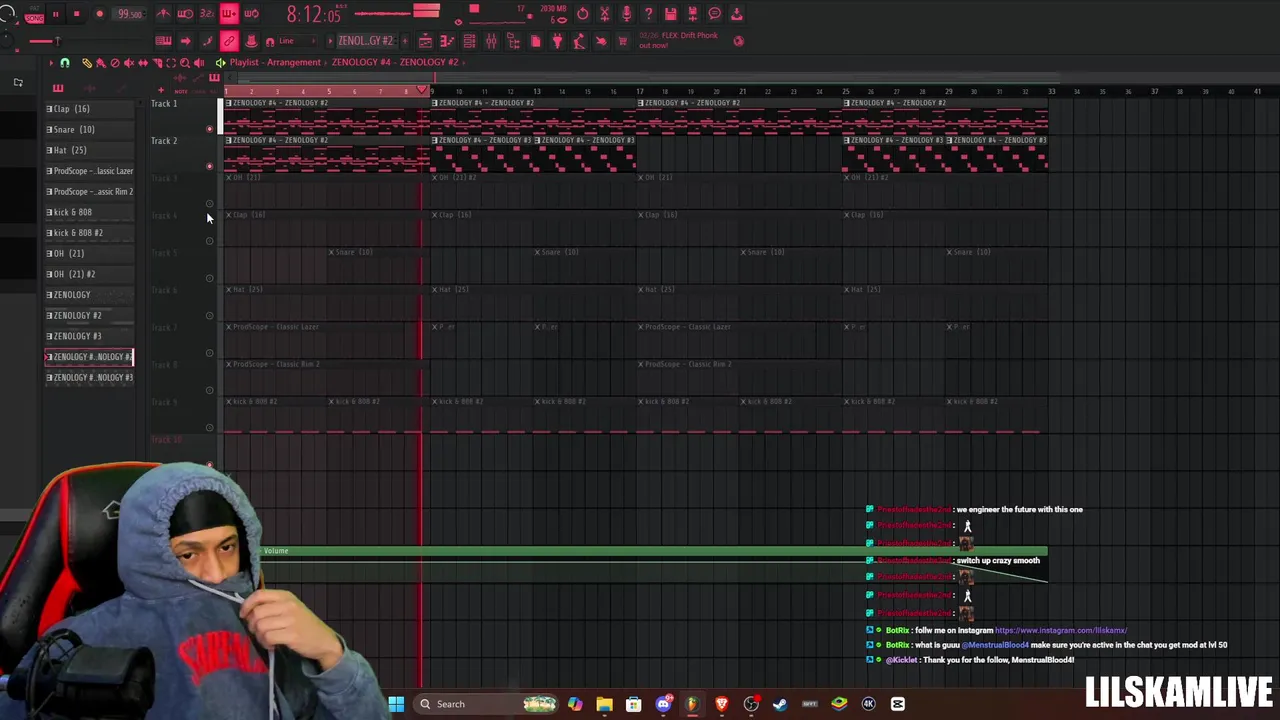Select ZENOLOGY #3 in pattern picker

pos(88,336)
